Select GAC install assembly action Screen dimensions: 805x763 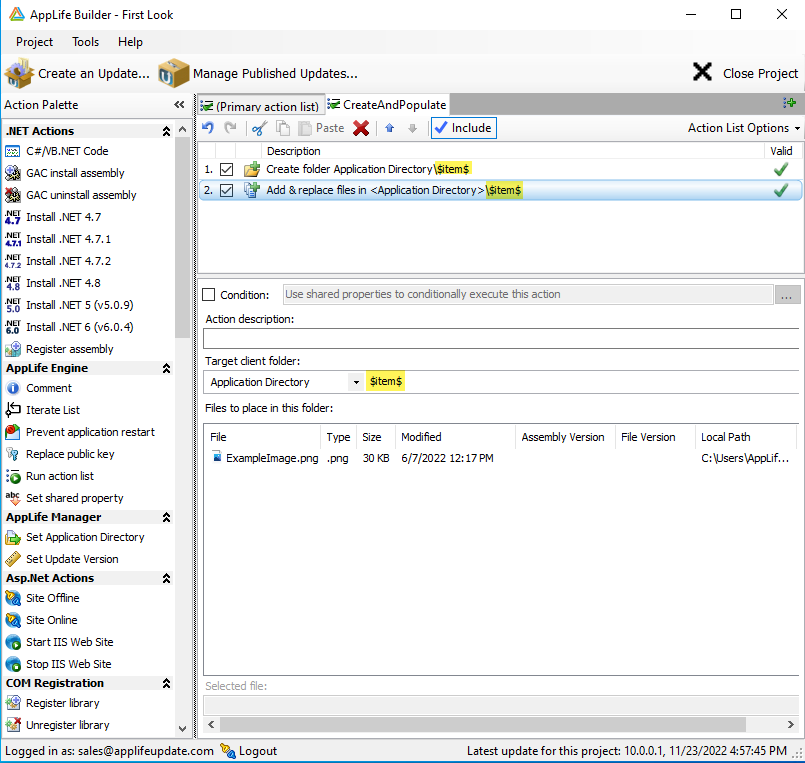(x=75, y=174)
